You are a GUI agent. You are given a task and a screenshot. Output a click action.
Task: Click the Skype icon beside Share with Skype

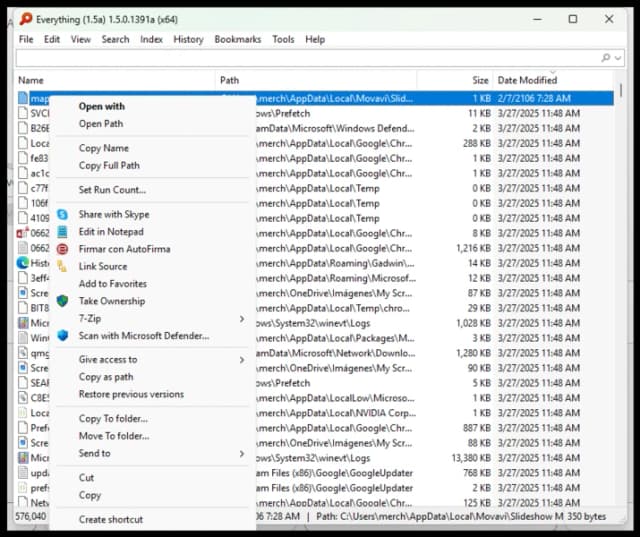point(62,215)
